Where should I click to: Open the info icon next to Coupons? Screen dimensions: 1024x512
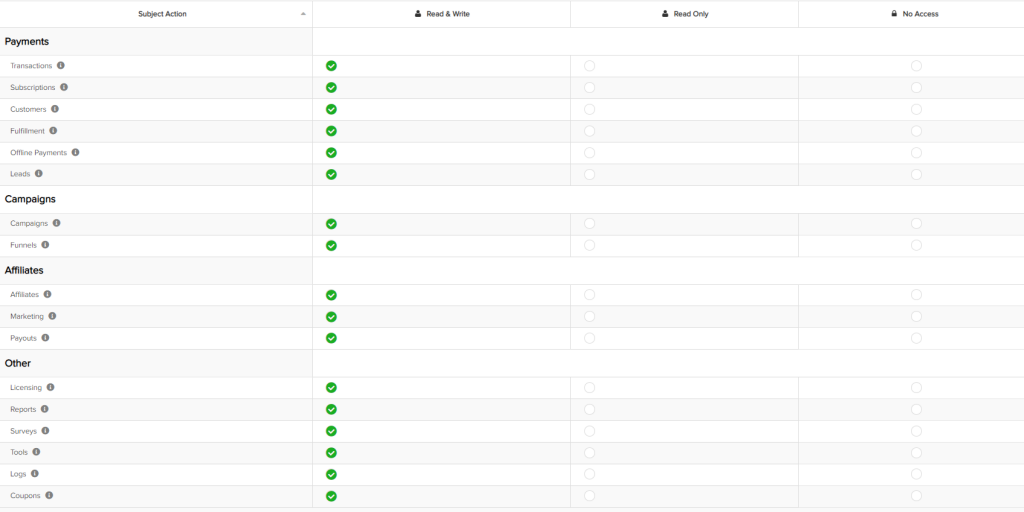tap(49, 496)
